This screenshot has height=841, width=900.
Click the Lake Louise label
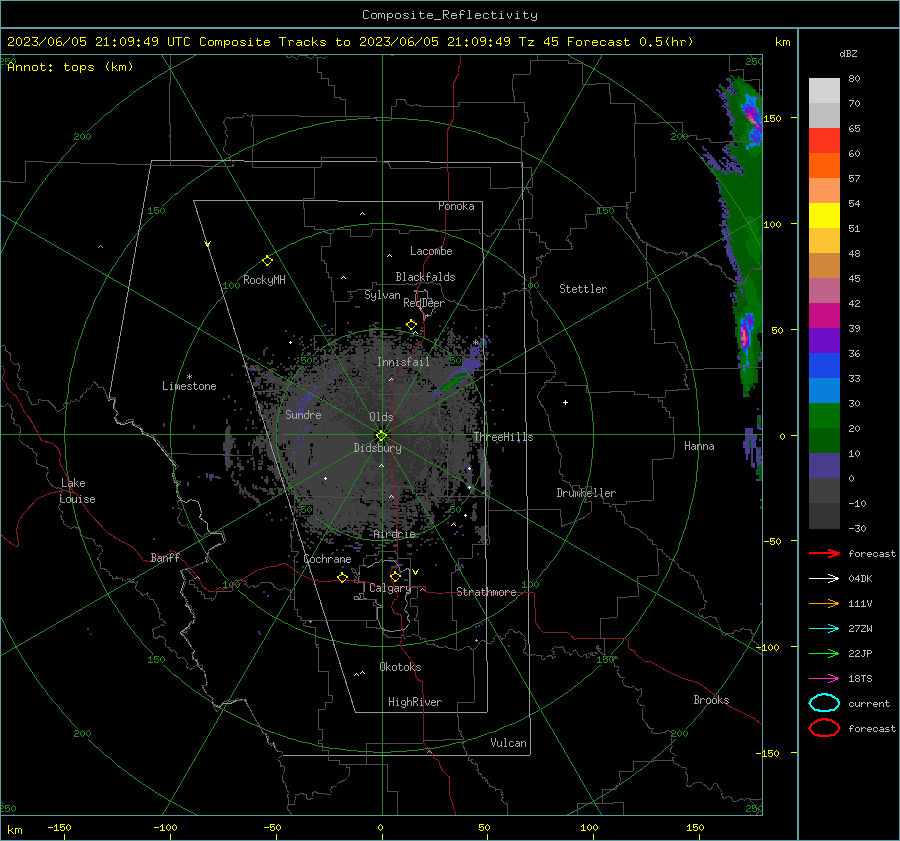coord(78,491)
